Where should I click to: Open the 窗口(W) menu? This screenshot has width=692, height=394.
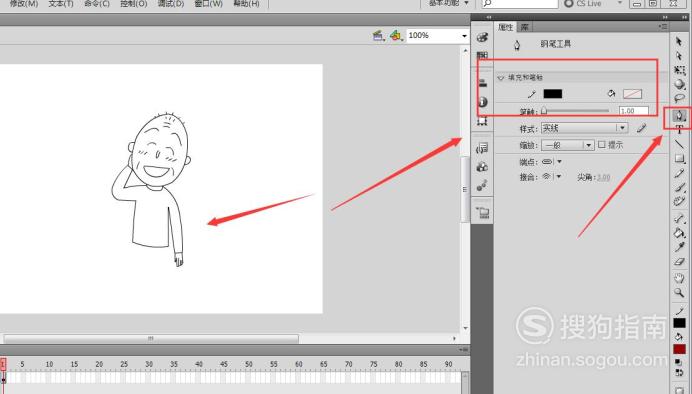(209, 4)
